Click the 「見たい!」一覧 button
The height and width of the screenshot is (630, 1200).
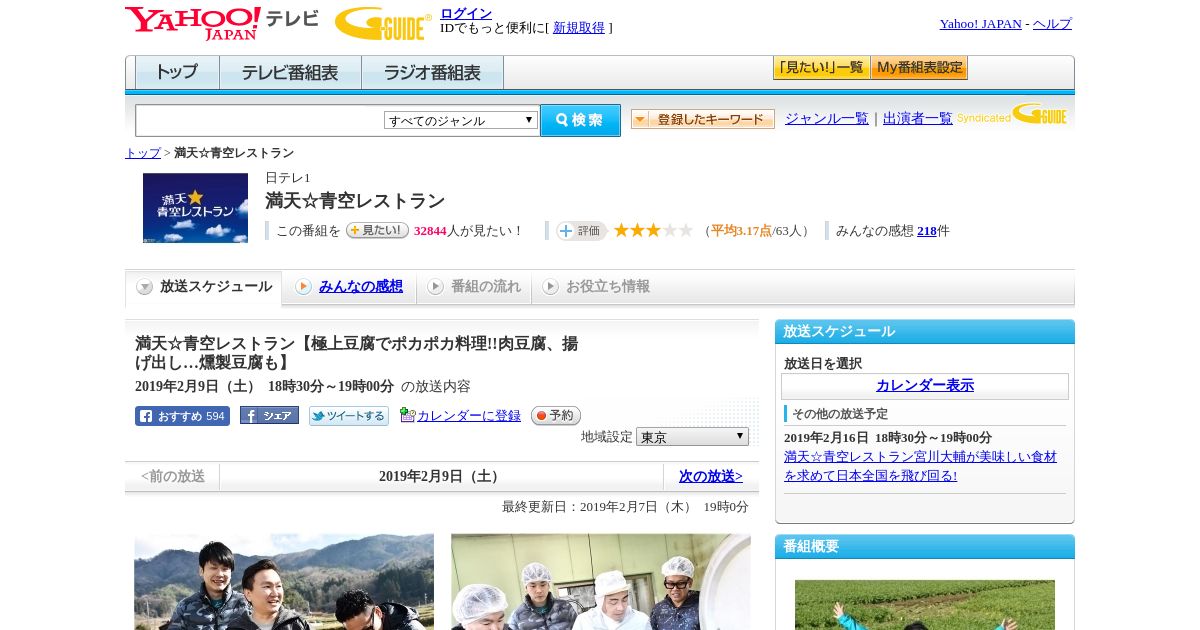tap(821, 68)
